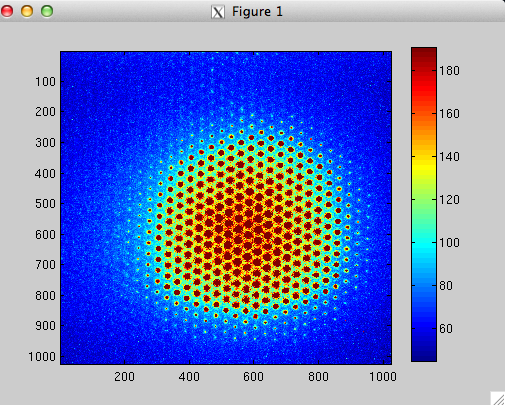Click the dark blue bottom of the colorbar
The image size is (505, 405).
(x=424, y=352)
